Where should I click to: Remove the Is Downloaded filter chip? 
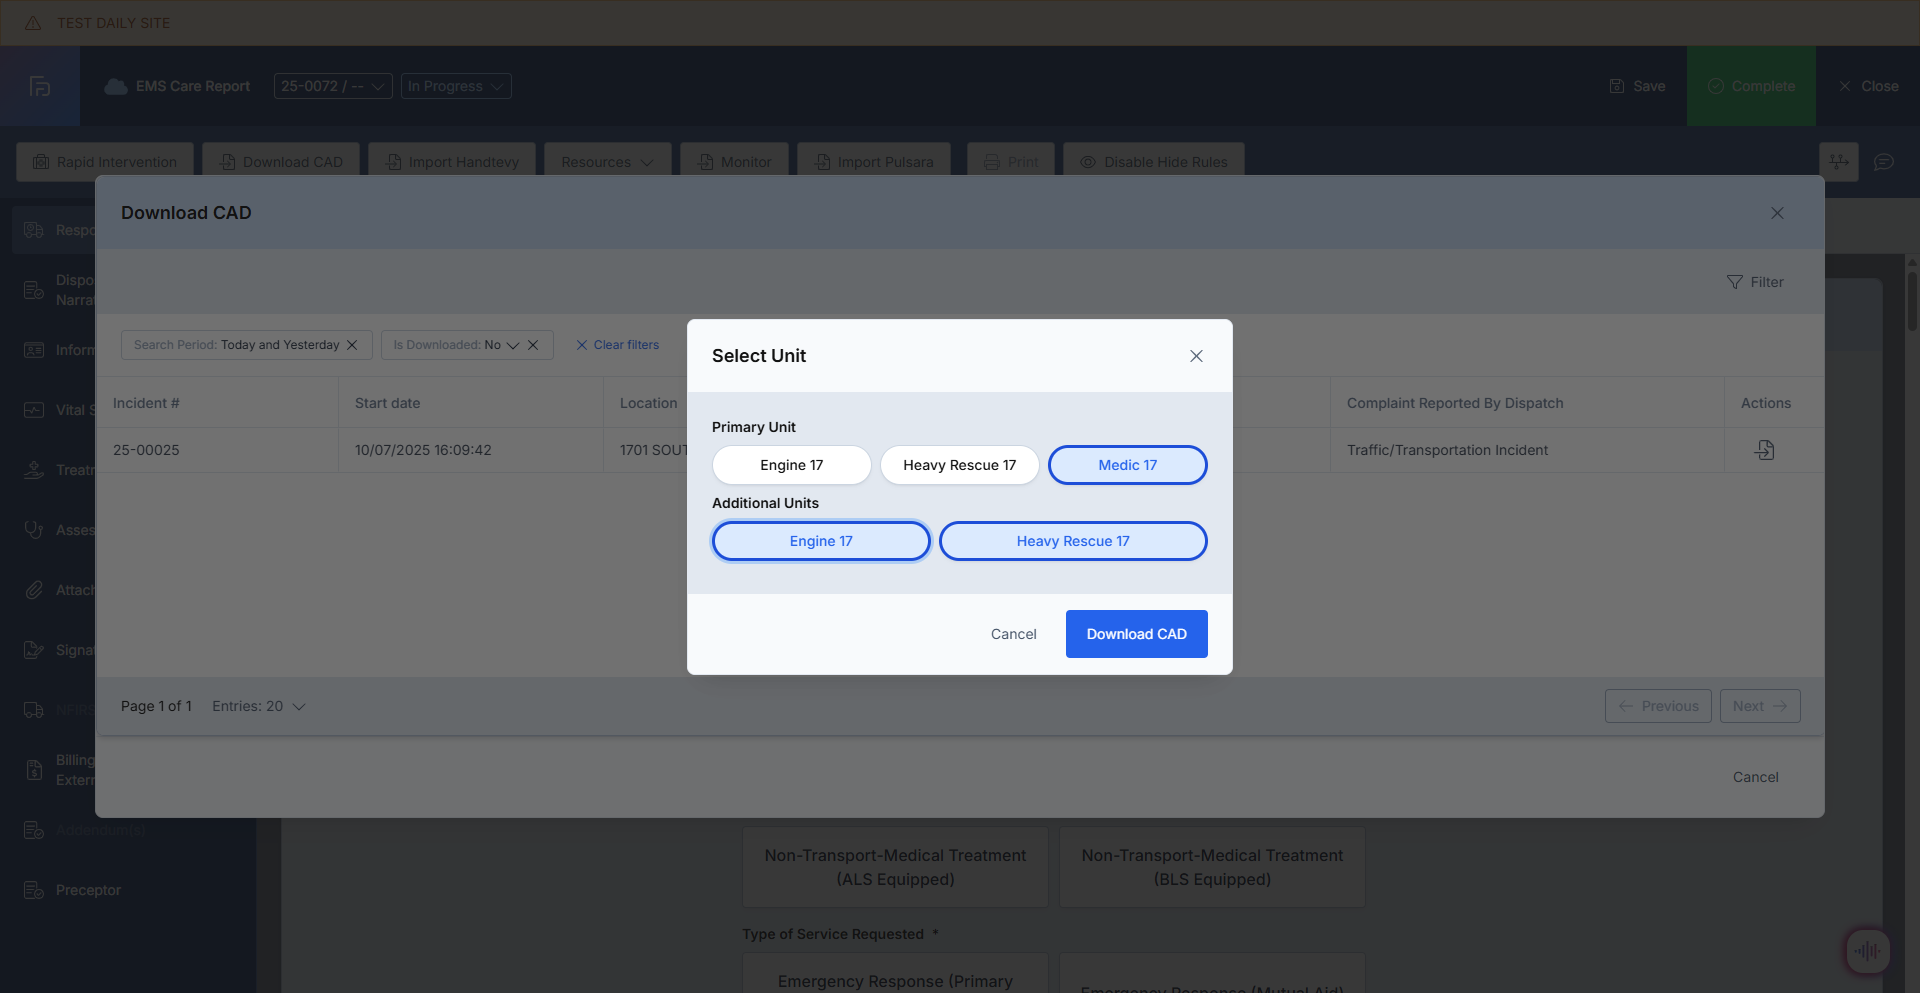533,345
